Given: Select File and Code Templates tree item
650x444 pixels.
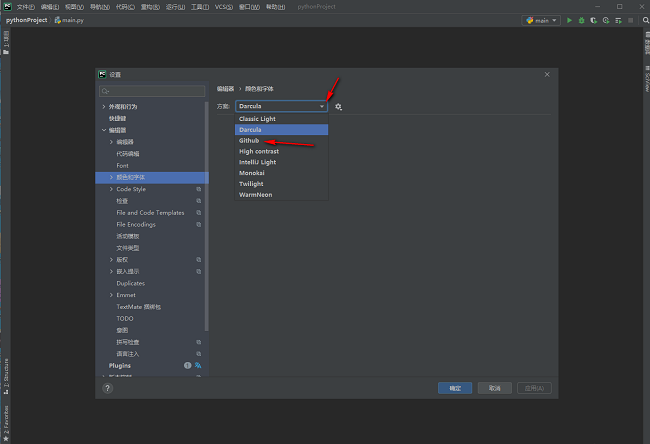Looking at the screenshot, I should tap(152, 213).
